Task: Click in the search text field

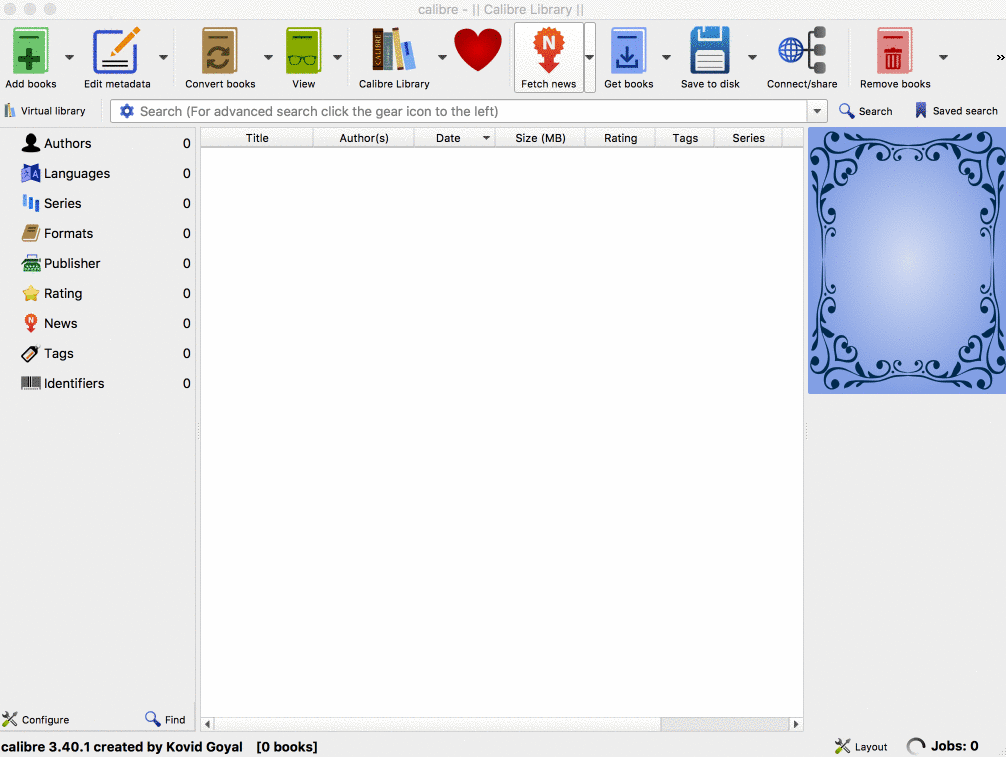Action: [472, 111]
